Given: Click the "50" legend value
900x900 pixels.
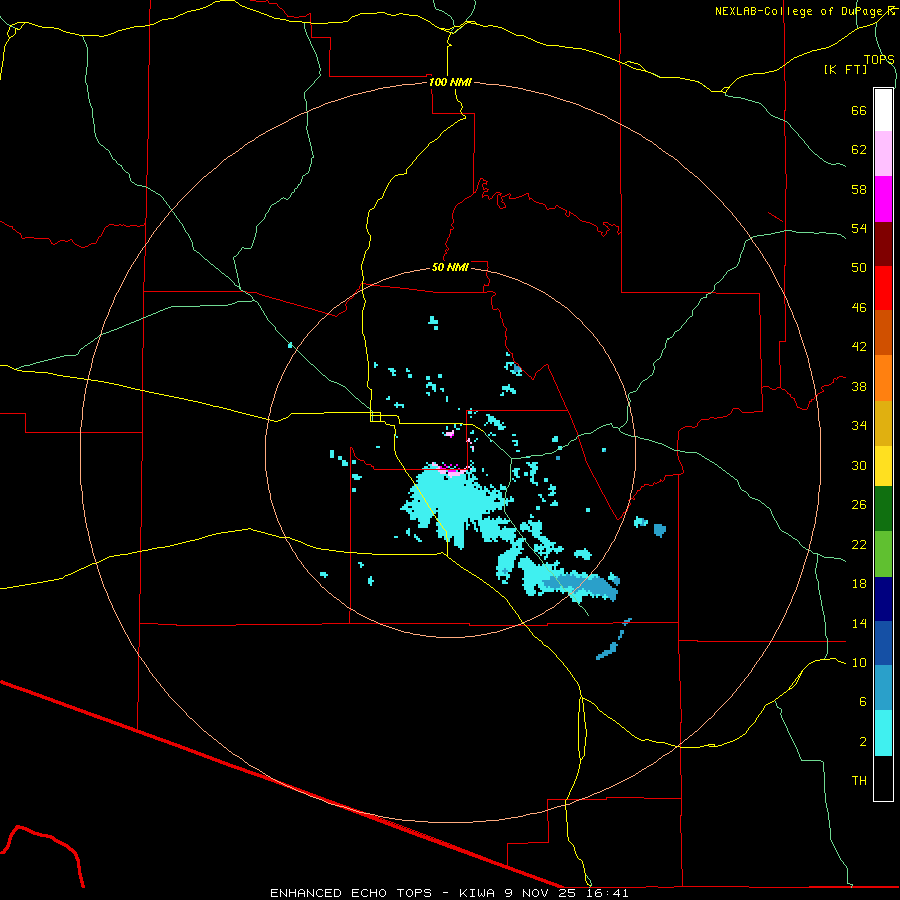Looking at the screenshot, I should coord(859,267).
